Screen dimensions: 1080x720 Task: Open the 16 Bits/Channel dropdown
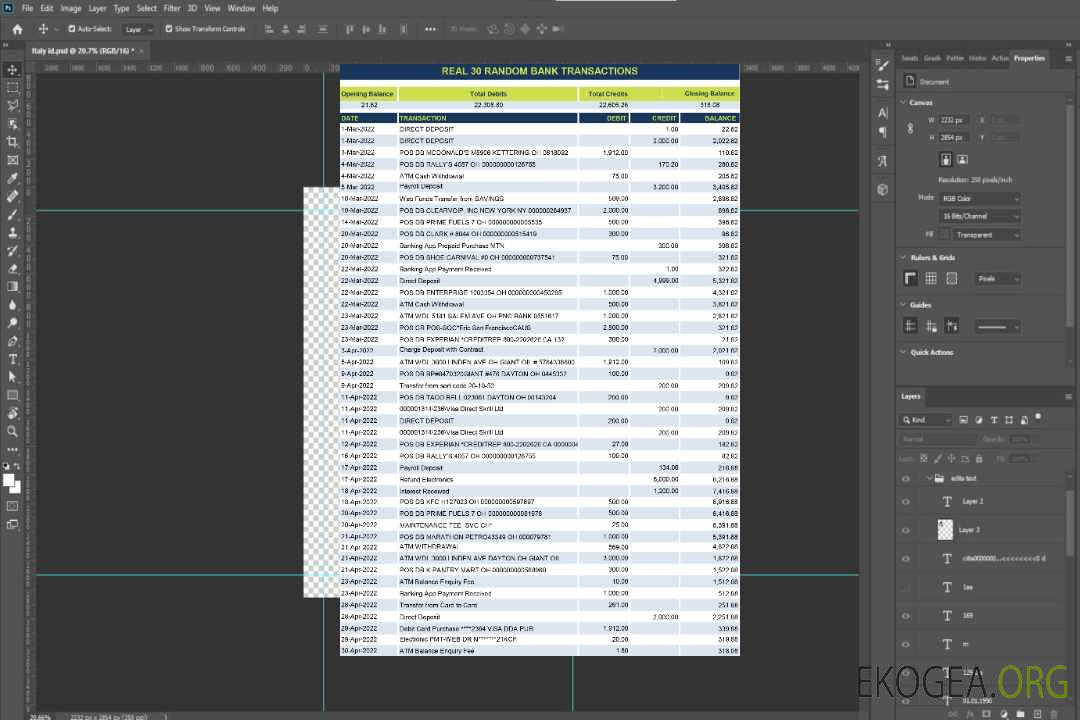point(979,216)
